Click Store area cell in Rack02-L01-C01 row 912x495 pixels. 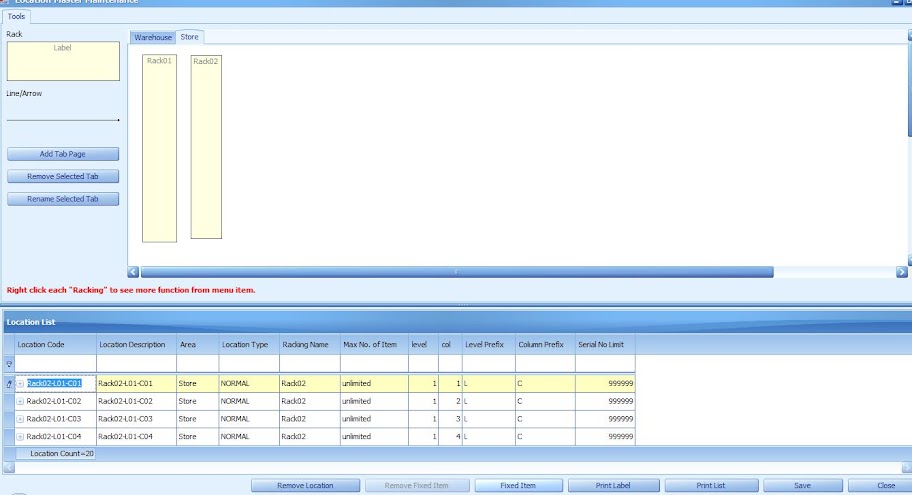tap(198, 383)
